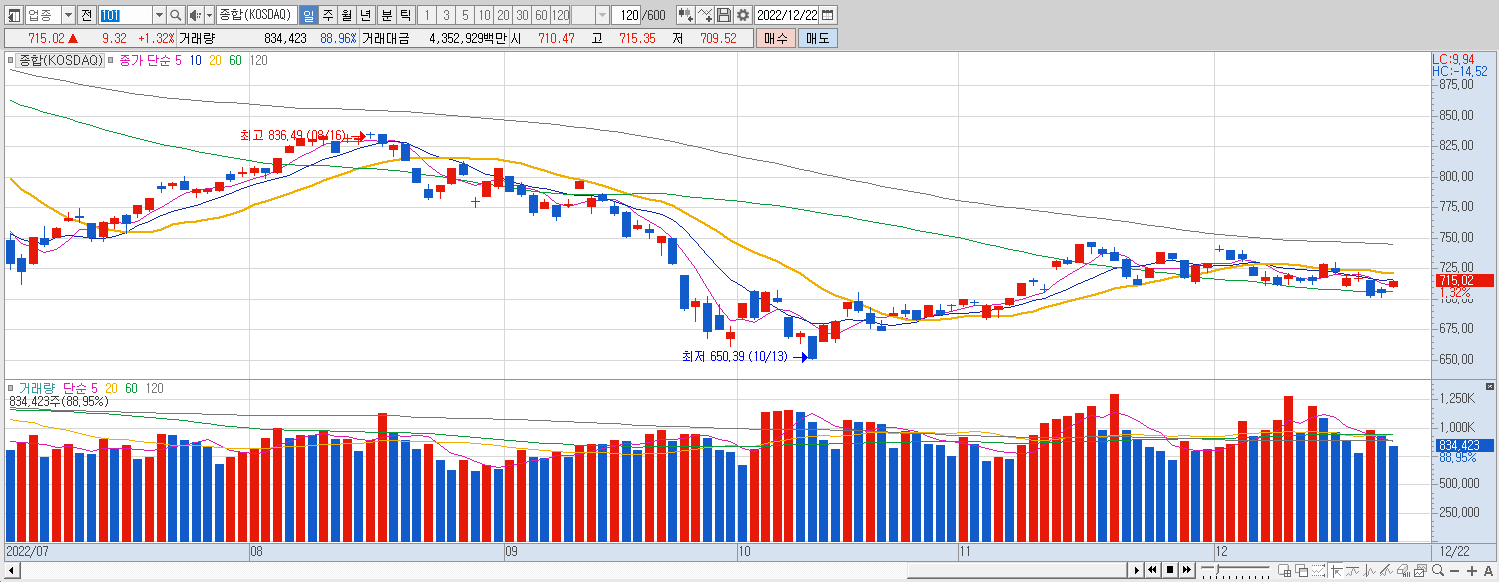Click moving average legend value 60
Screen dimensions: 1499x582
(235, 61)
